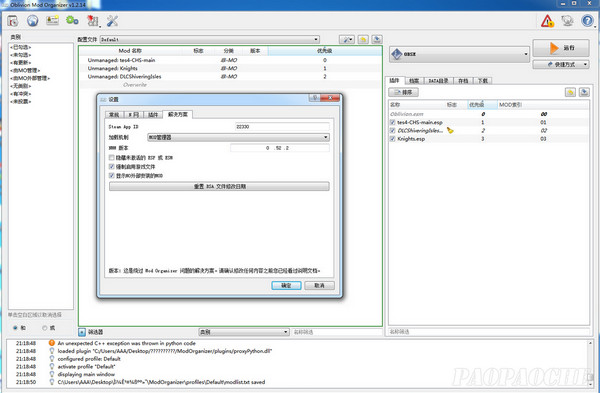Viewport: 600px width, 393px height.
Task: Select the first tab of right panel
Action: pos(395,80)
